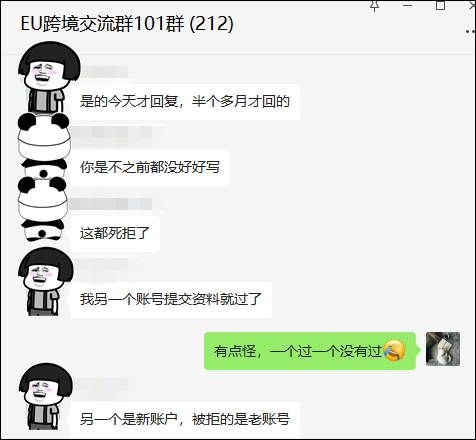Open the panda avatar beside 你是不之前都没好好写
The image size is (476, 440).
click(43, 146)
